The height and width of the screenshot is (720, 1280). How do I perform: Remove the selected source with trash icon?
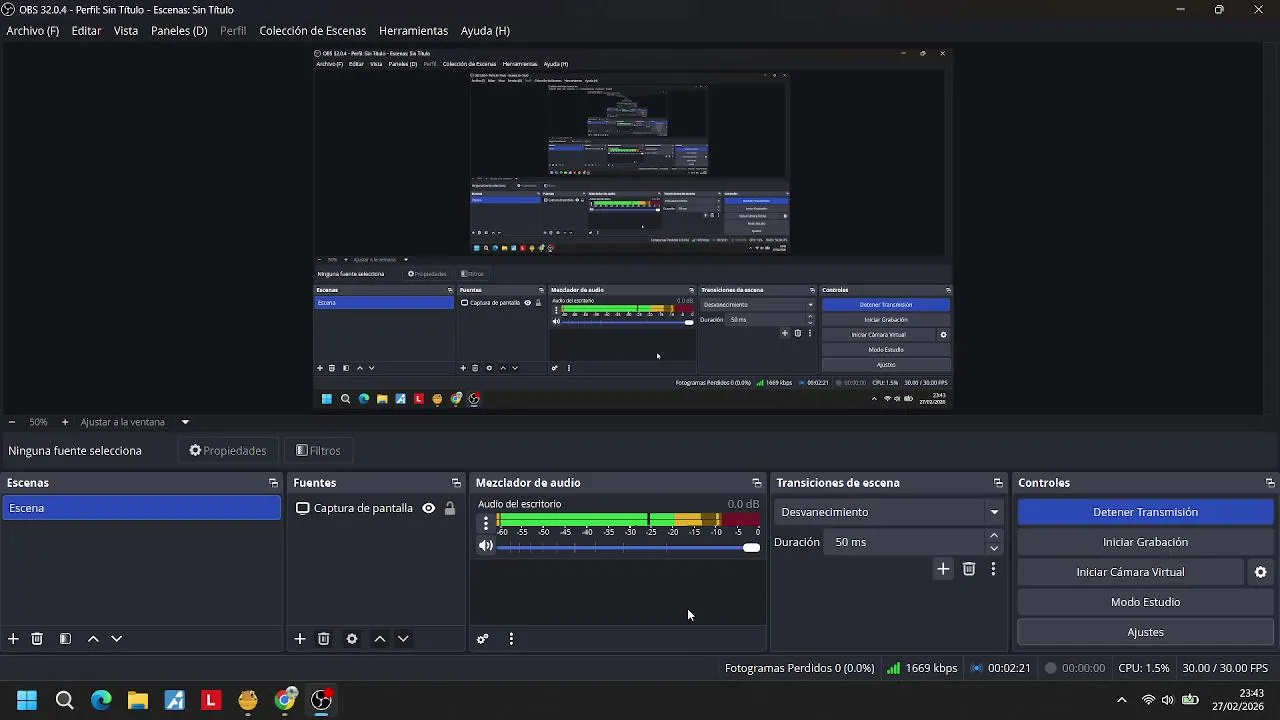[x=324, y=639]
